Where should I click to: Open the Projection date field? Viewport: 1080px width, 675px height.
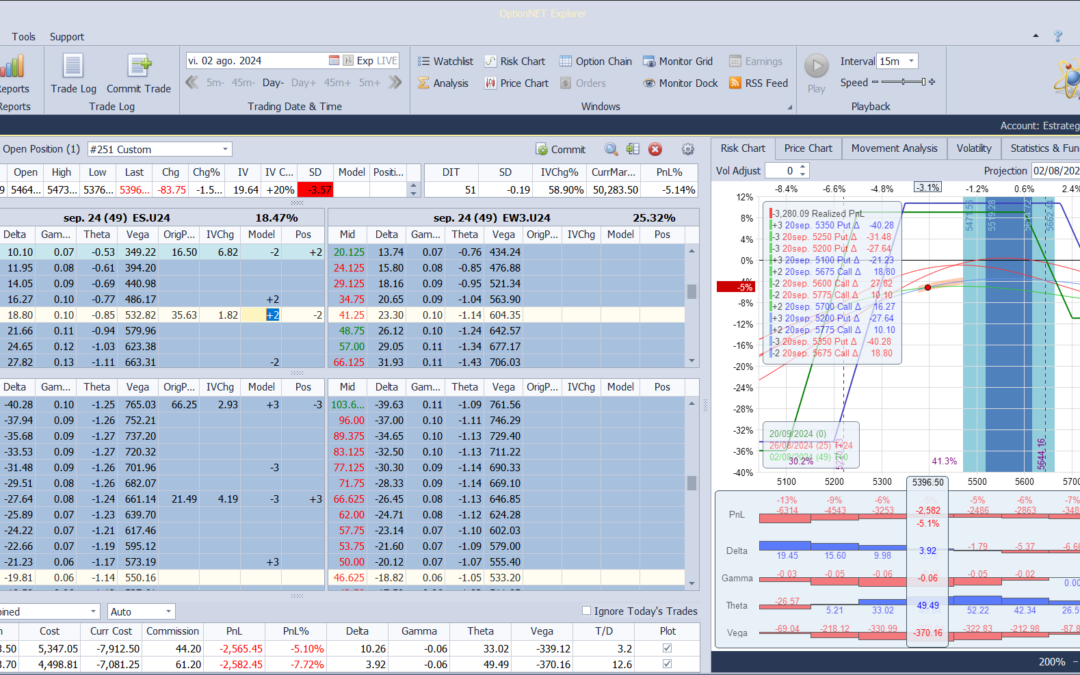coord(1055,171)
